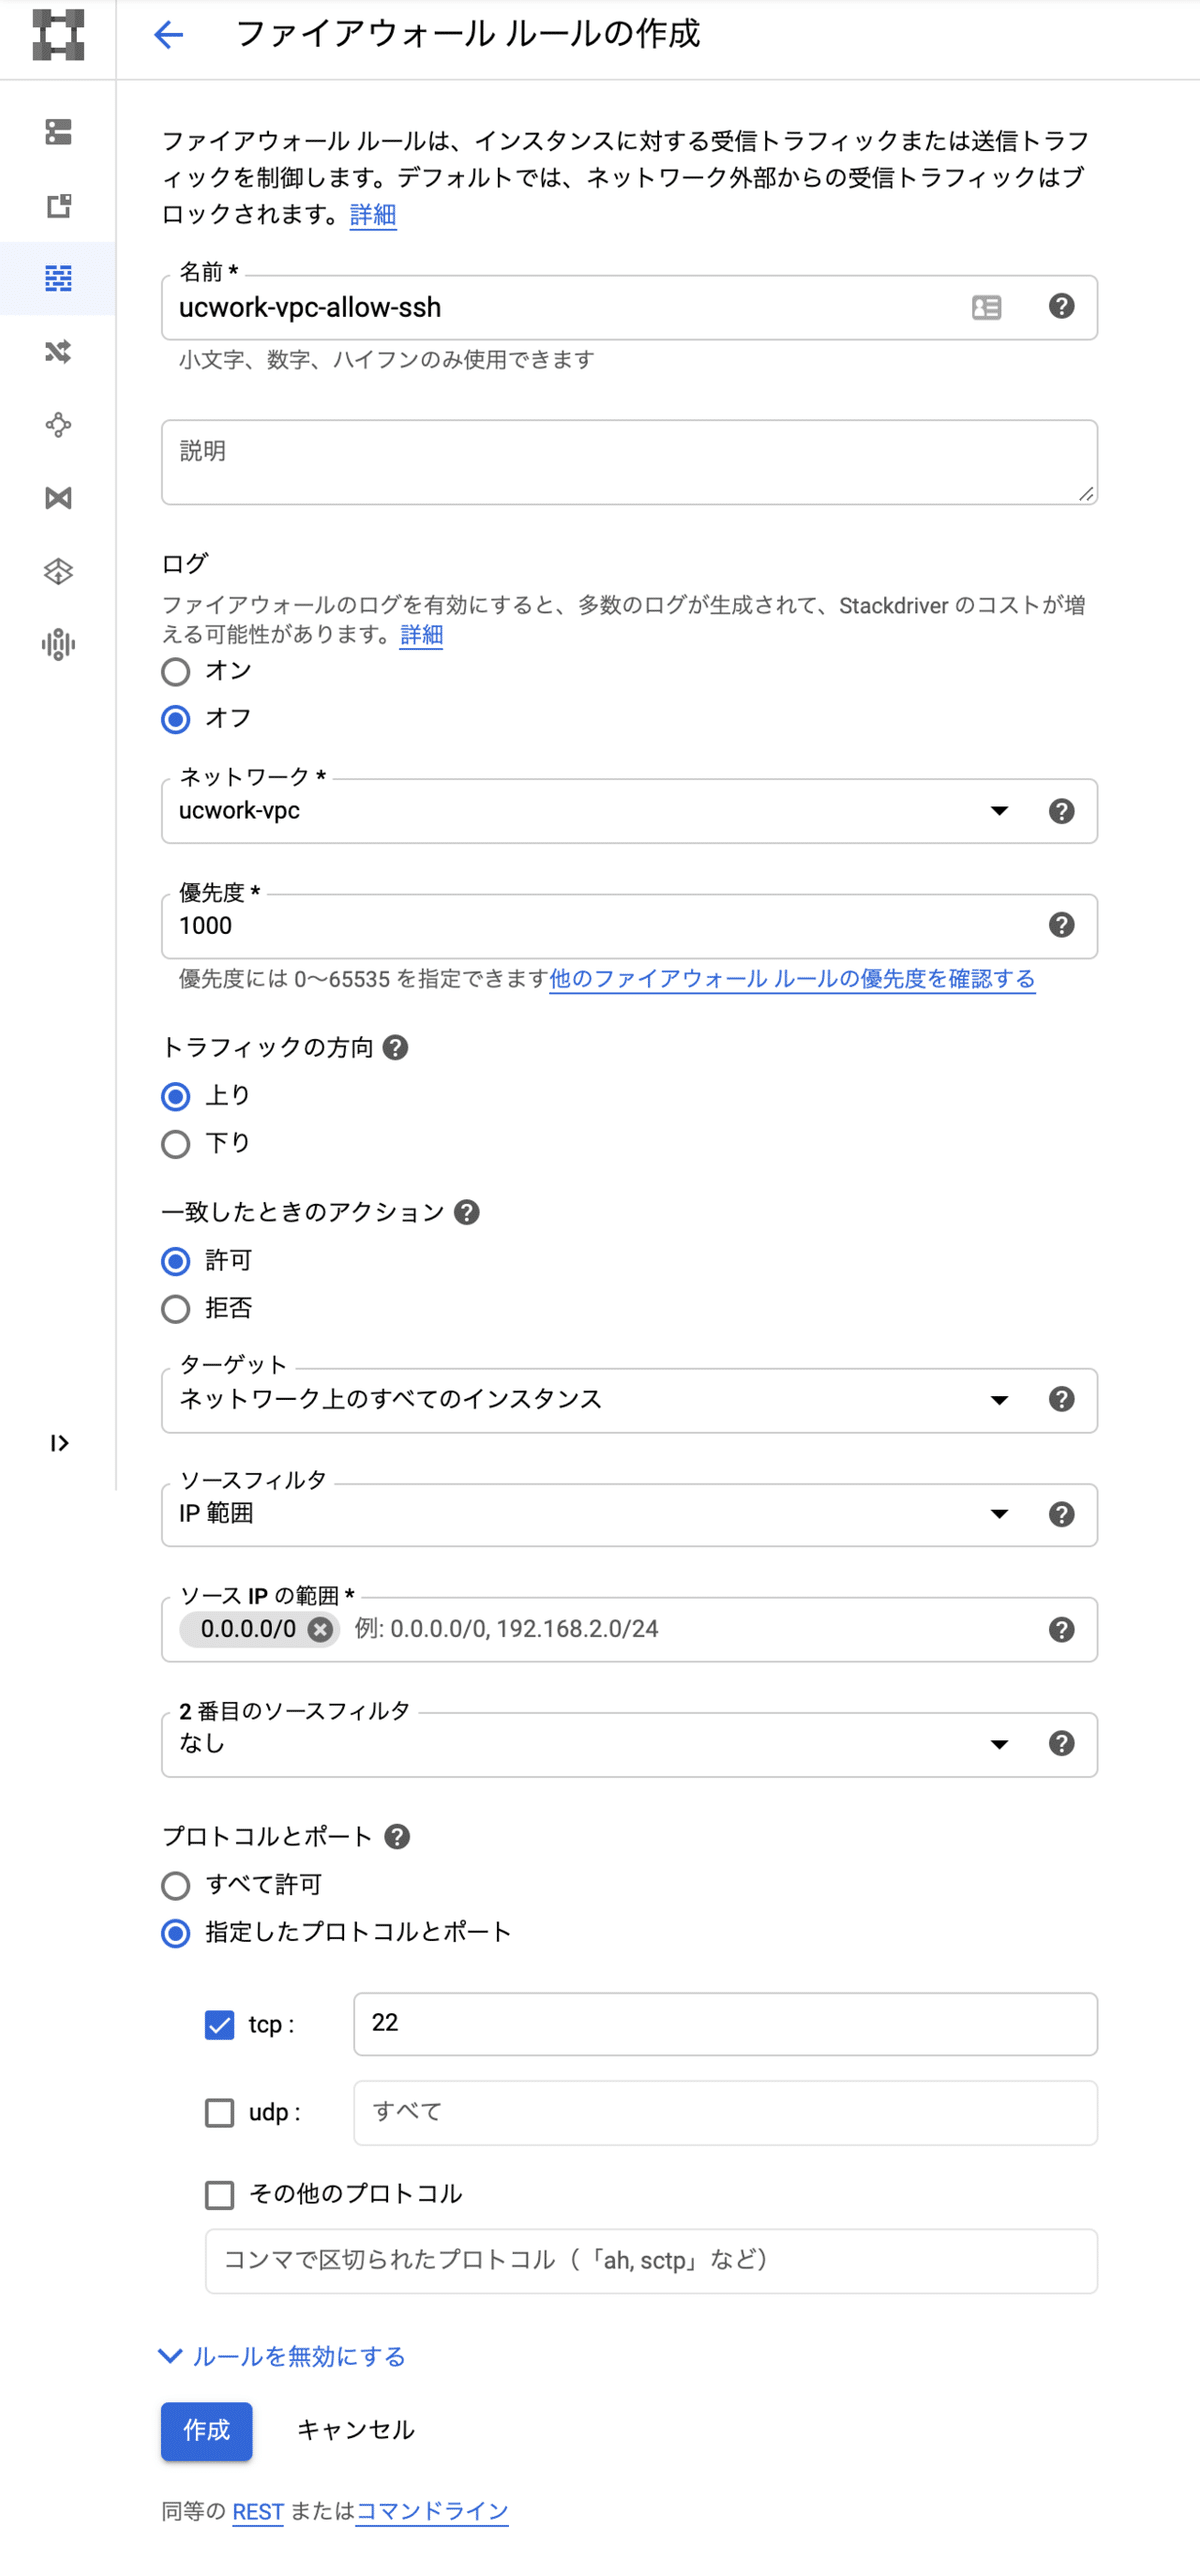Open Serverless VPC access sidebar icon
Image resolution: width=1200 pixels, height=2558 pixels.
pos(58,571)
